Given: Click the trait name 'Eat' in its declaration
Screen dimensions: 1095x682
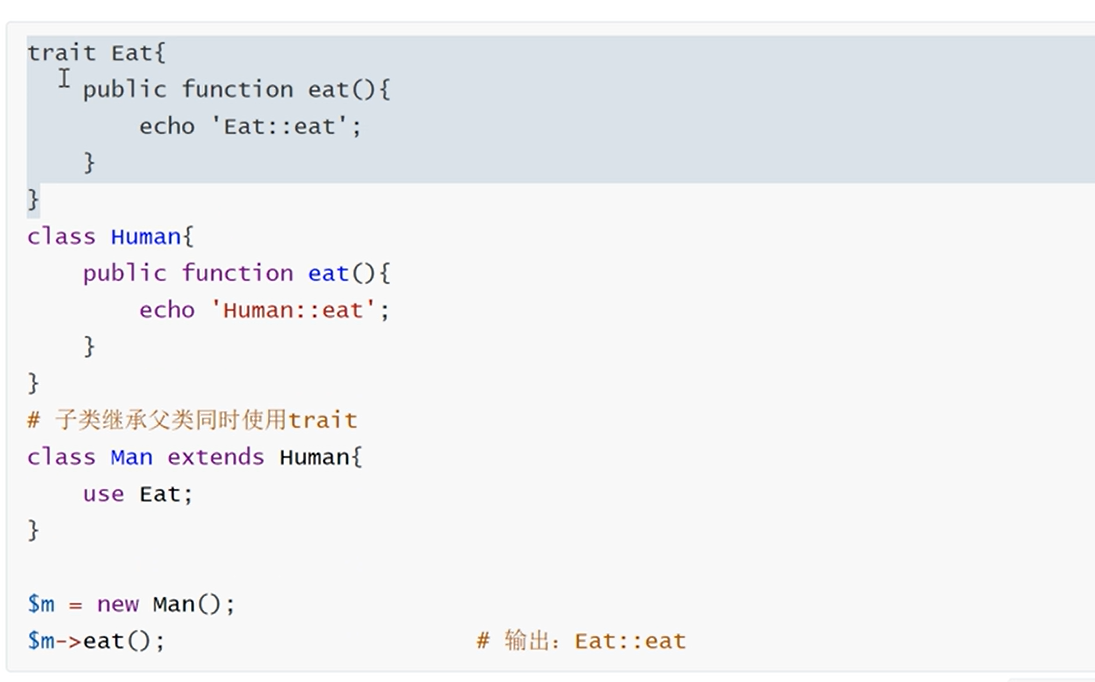Looking at the screenshot, I should pyautogui.click(x=131, y=53).
